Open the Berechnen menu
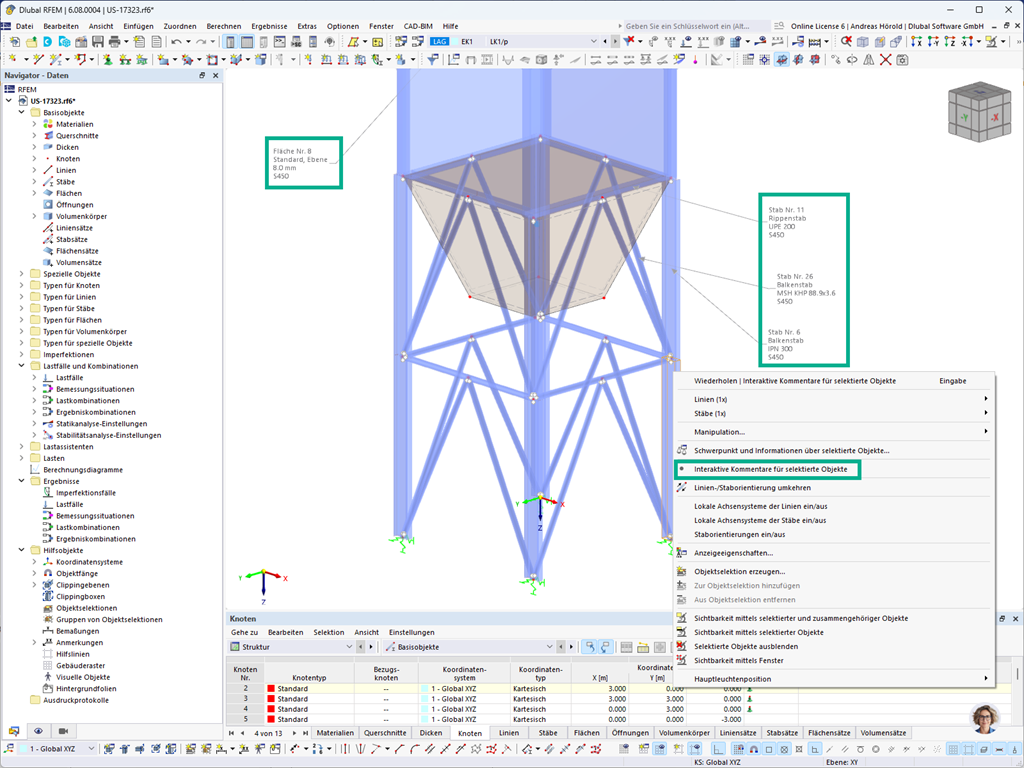 pos(223,26)
